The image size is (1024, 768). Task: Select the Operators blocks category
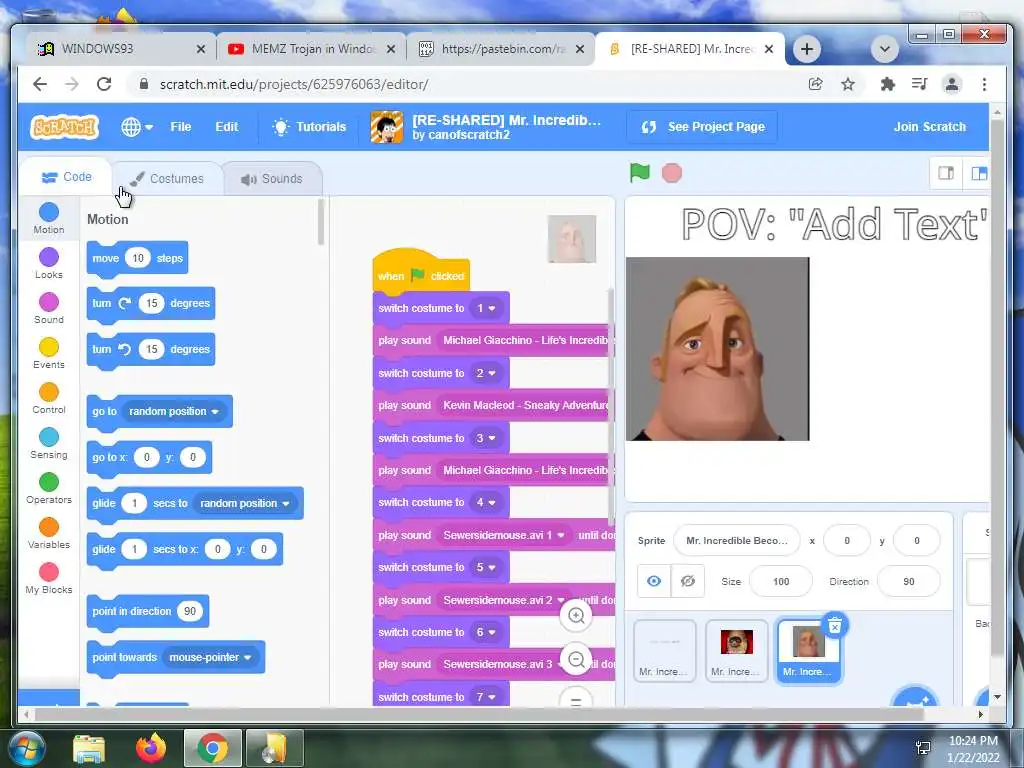pyautogui.click(x=49, y=488)
